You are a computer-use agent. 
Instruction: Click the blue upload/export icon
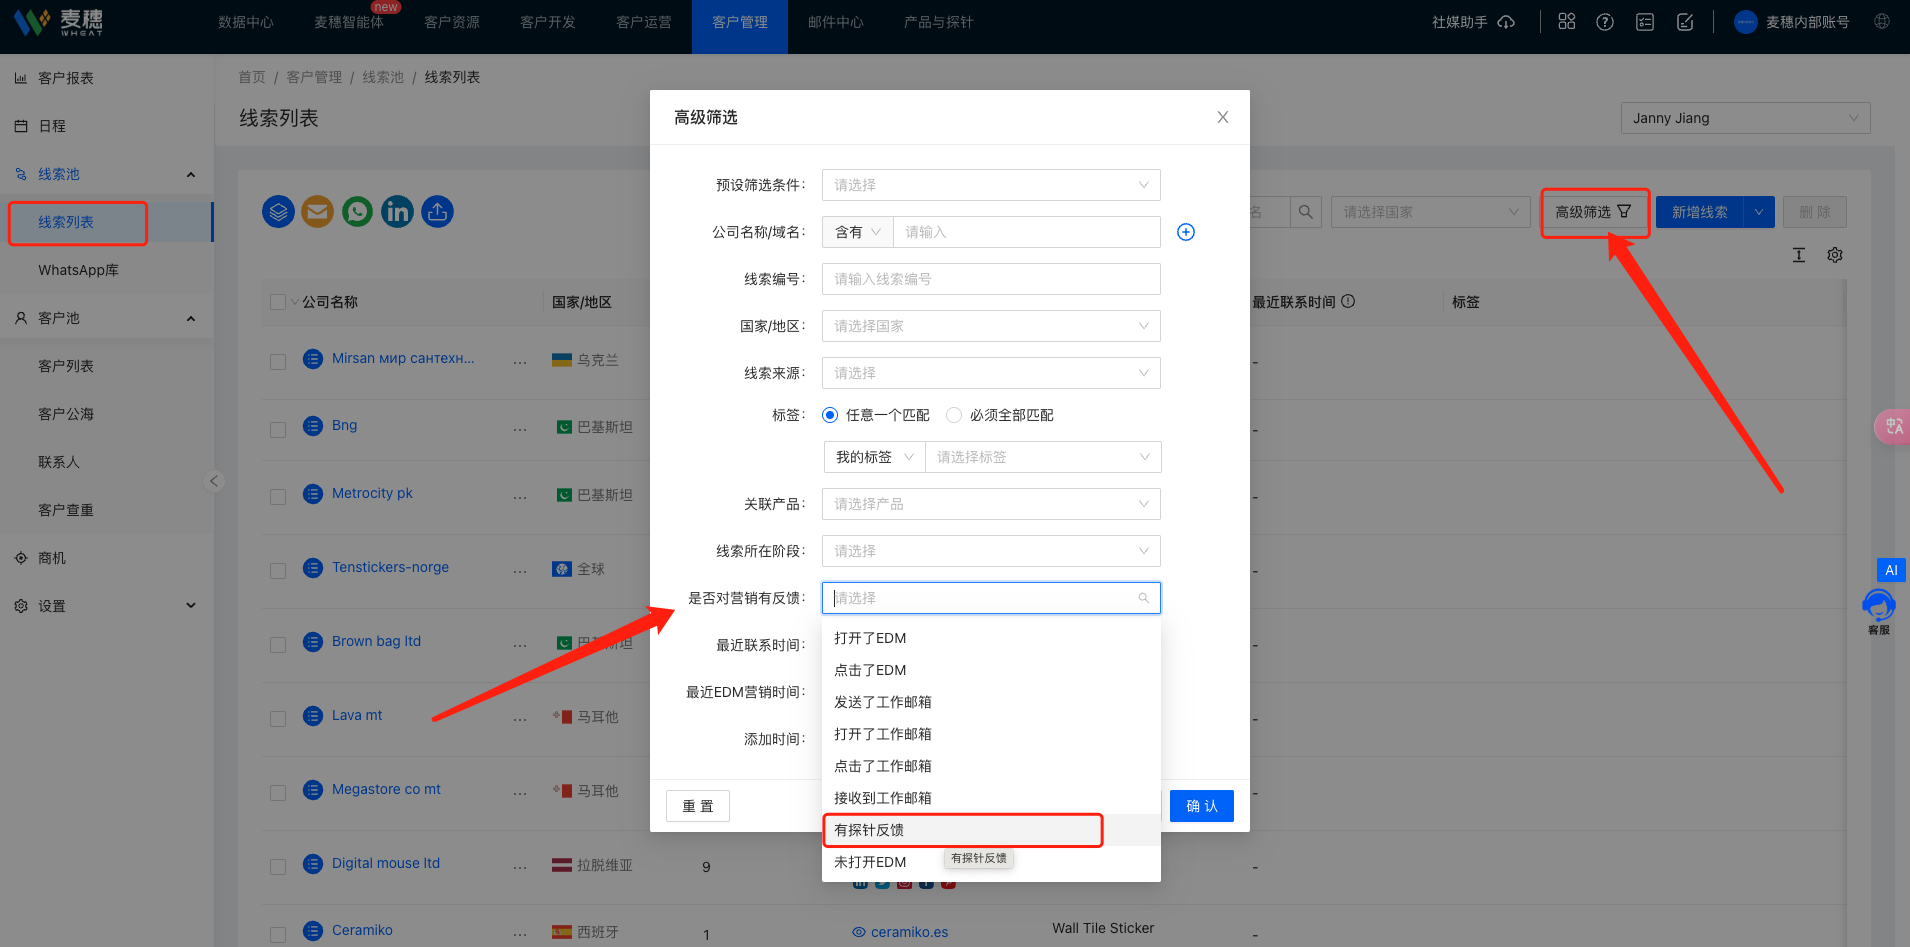tap(437, 211)
